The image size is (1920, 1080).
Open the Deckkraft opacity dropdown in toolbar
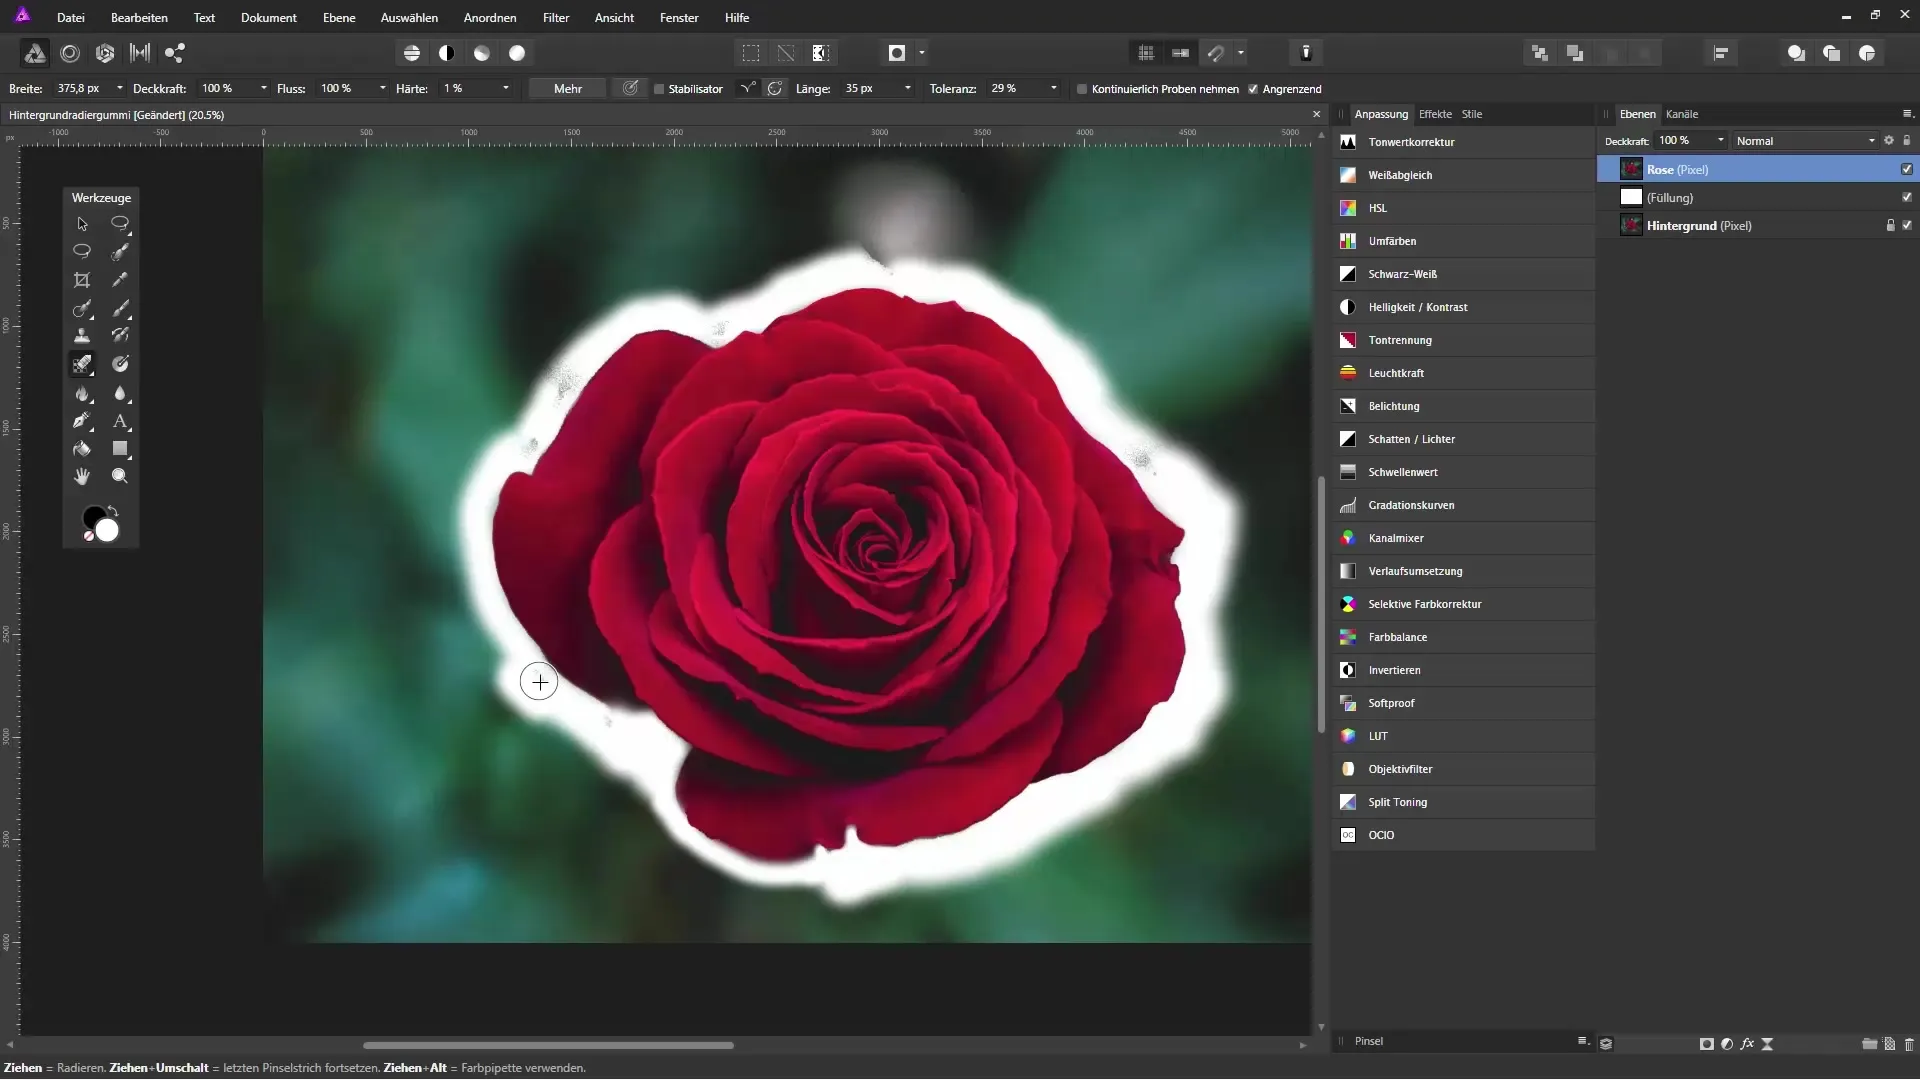point(264,89)
